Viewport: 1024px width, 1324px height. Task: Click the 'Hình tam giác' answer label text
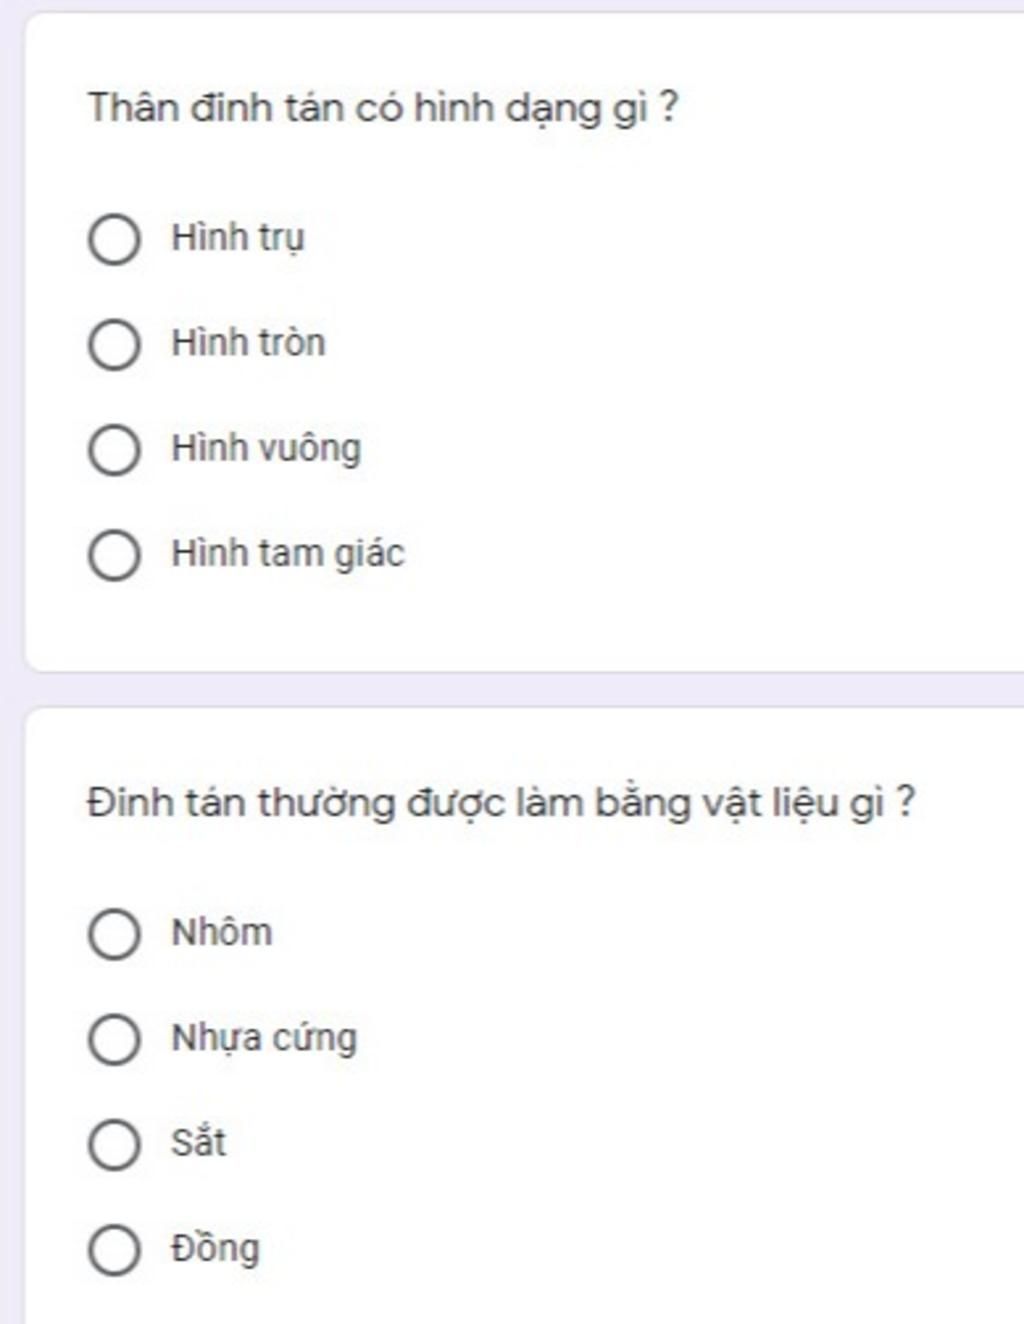[x=288, y=554]
